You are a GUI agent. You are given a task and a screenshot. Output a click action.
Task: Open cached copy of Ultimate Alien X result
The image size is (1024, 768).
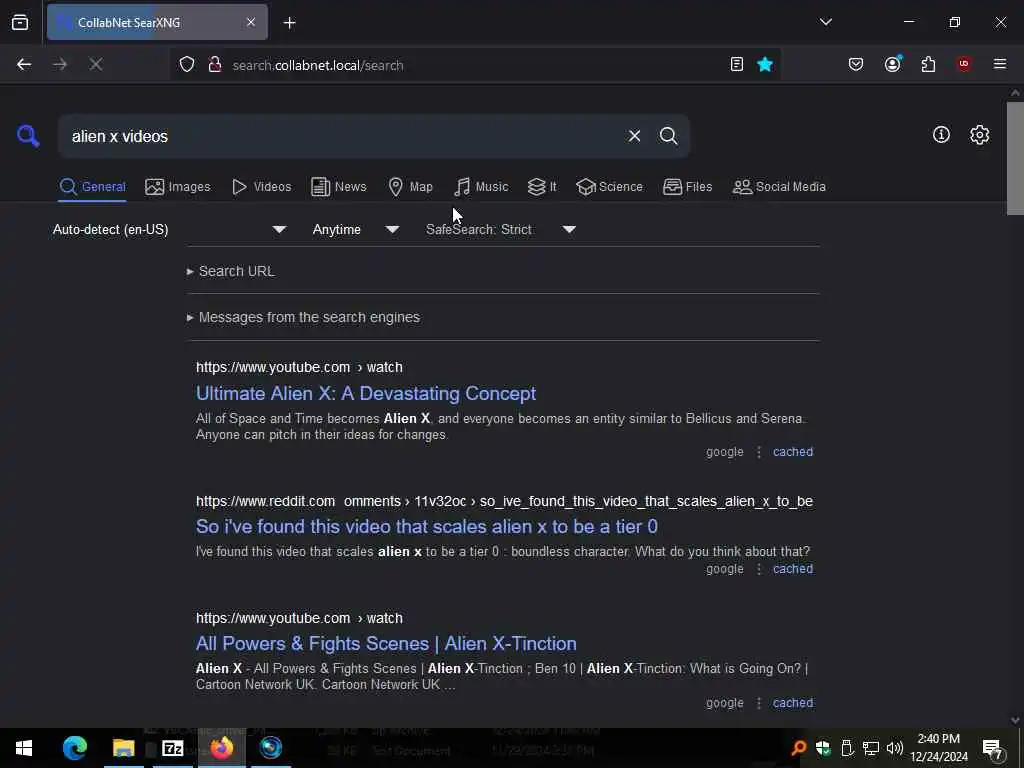(x=793, y=452)
